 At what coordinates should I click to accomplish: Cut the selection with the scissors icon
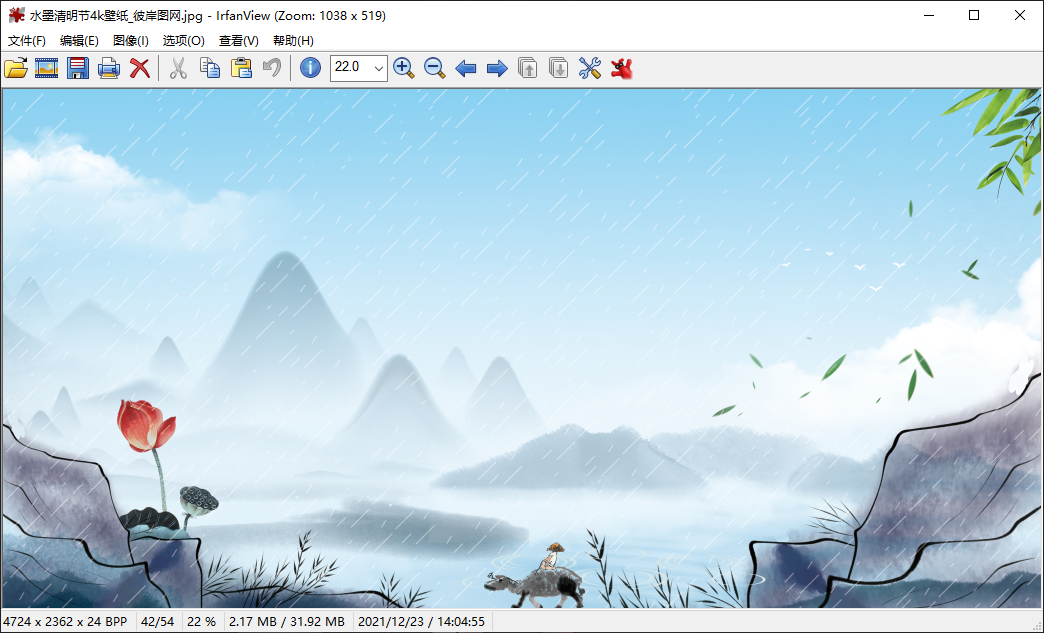pyautogui.click(x=178, y=68)
